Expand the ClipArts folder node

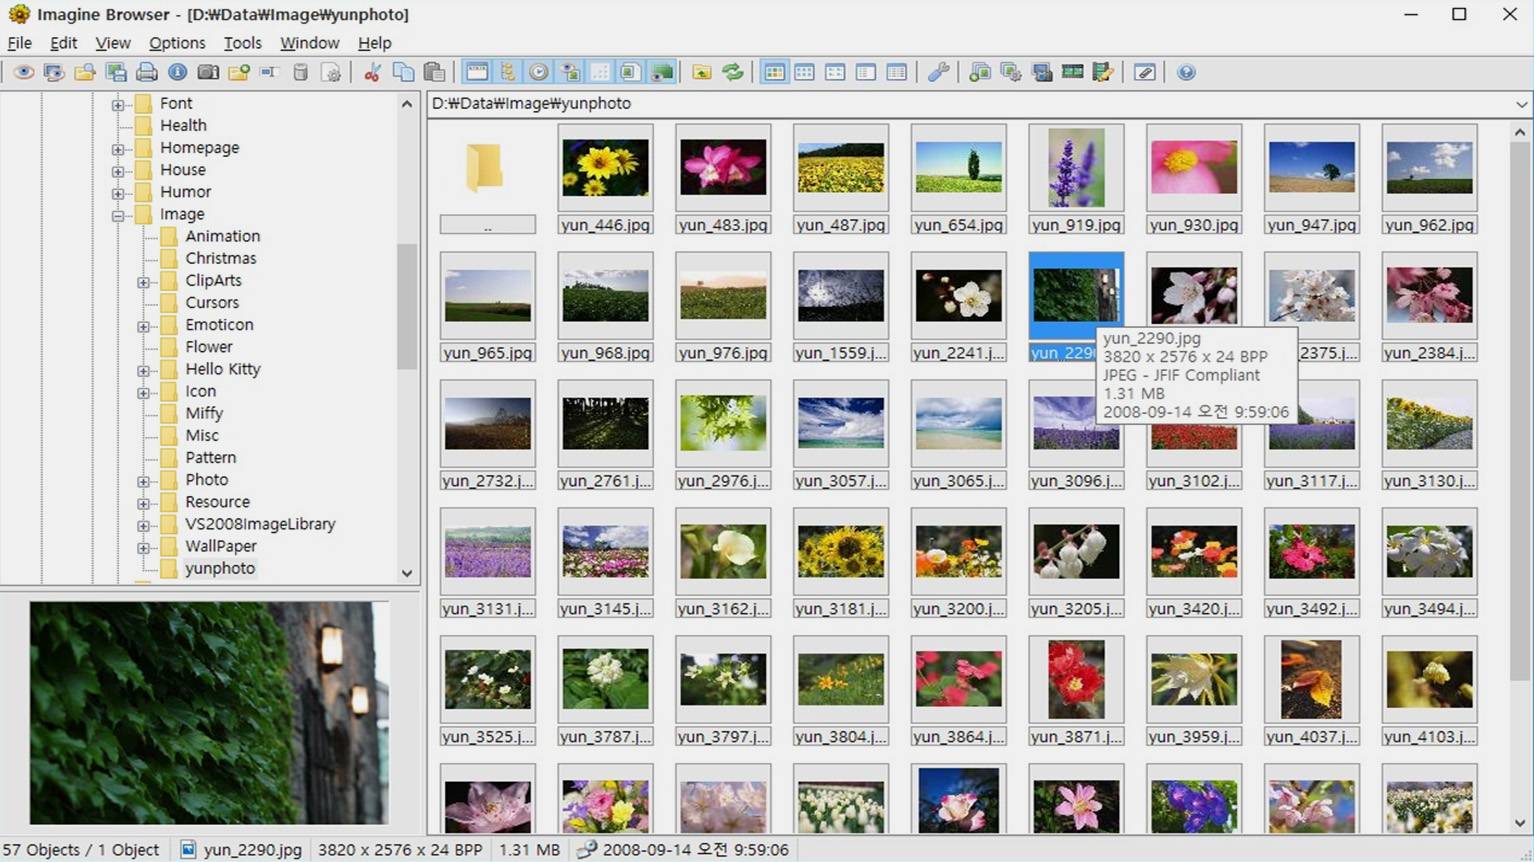tap(143, 281)
